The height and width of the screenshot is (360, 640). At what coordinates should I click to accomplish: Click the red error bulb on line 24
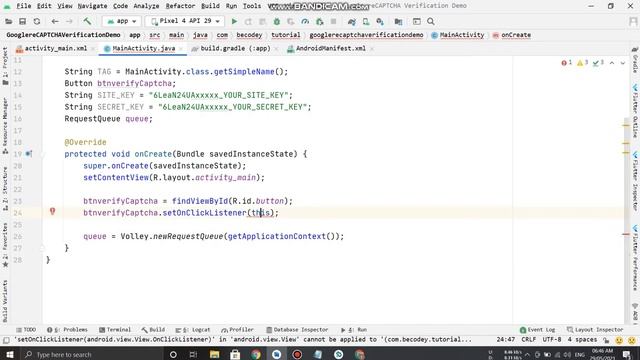(52, 211)
